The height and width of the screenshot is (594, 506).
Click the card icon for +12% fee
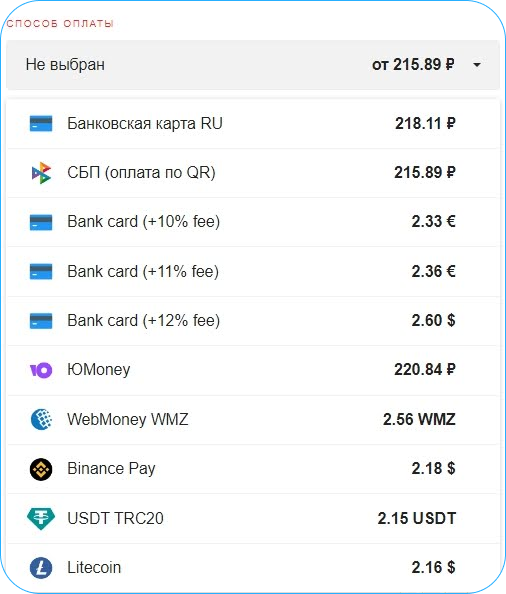[x=41, y=320]
